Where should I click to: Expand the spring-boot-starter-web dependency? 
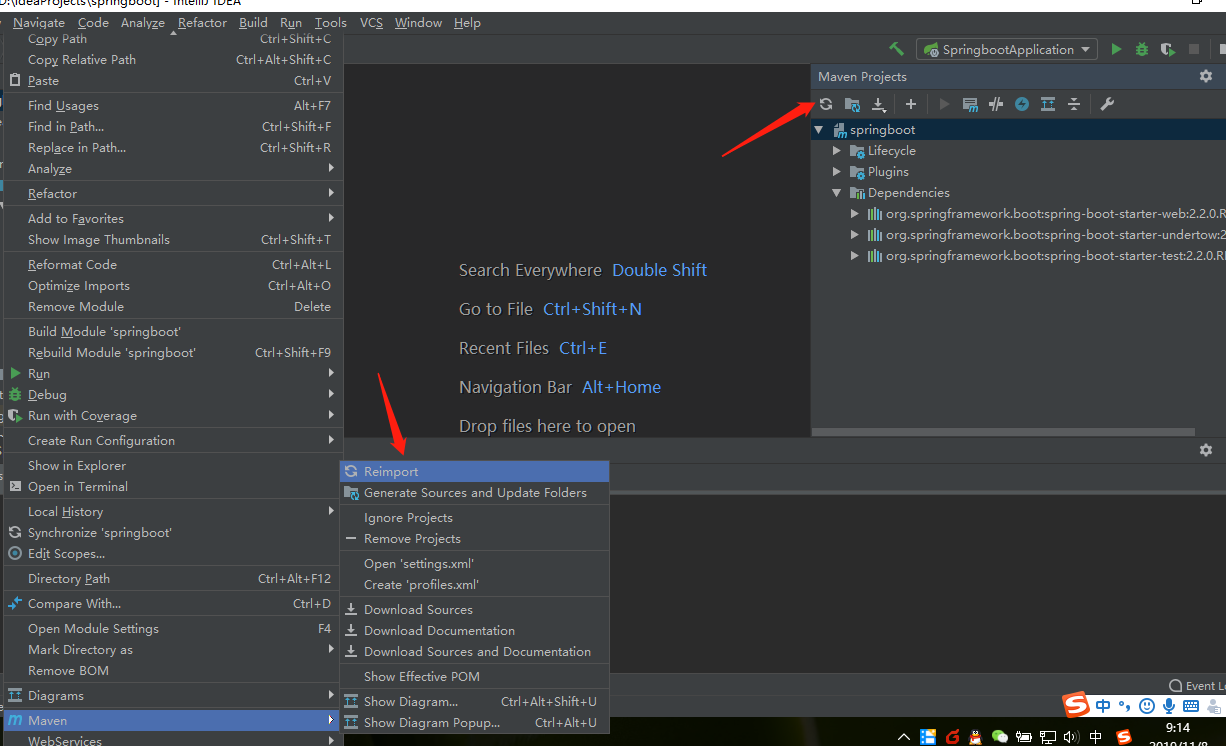click(x=855, y=214)
